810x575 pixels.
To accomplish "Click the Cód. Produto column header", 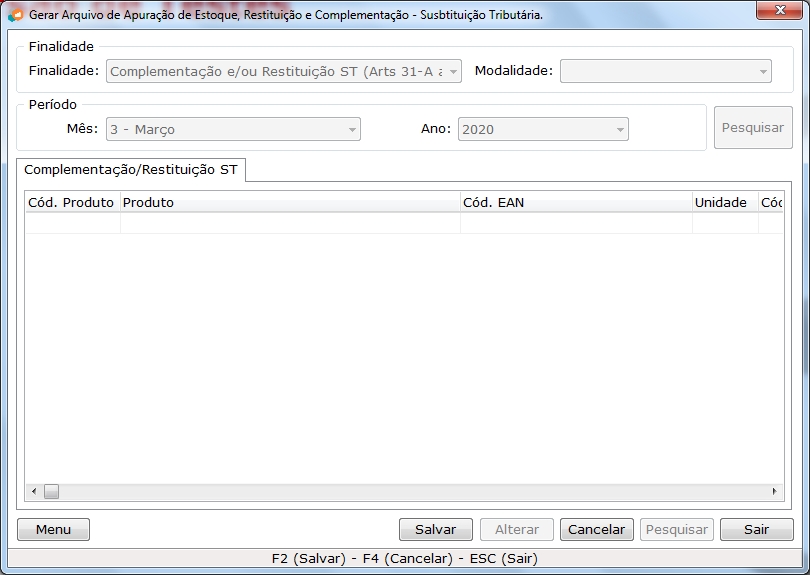I will click(71, 203).
